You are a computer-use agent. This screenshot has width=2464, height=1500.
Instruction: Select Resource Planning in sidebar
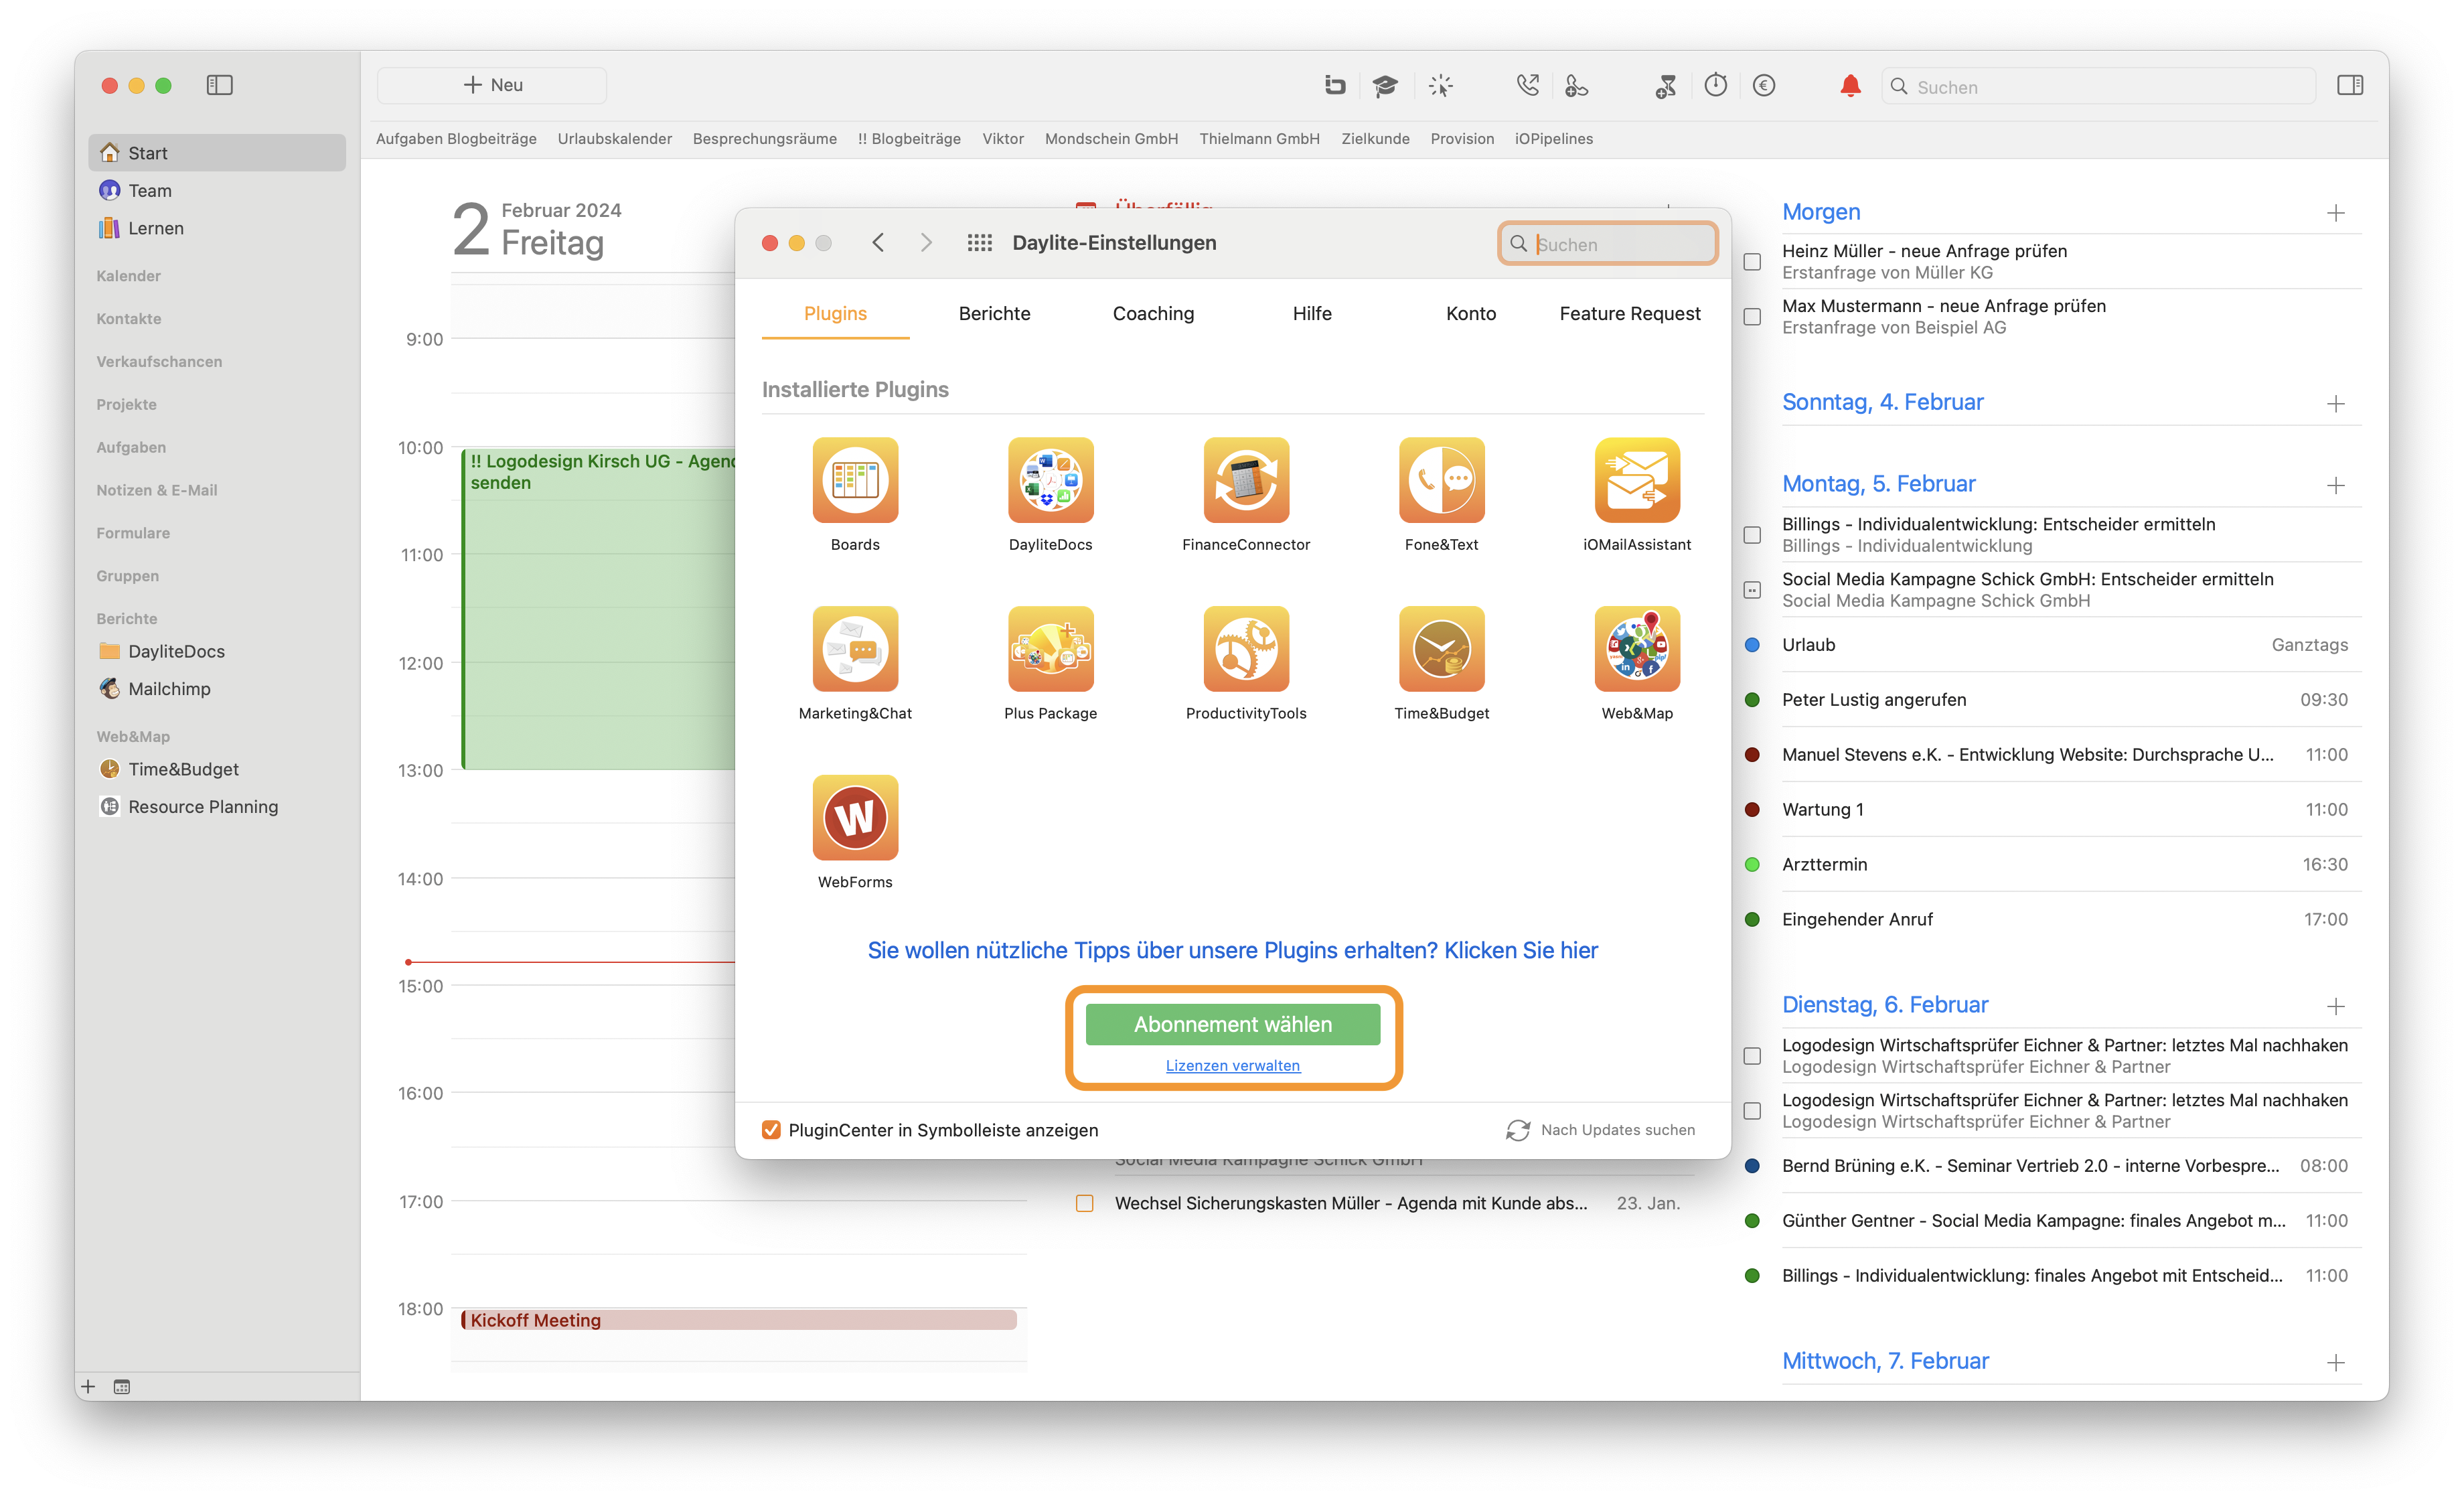click(x=202, y=807)
